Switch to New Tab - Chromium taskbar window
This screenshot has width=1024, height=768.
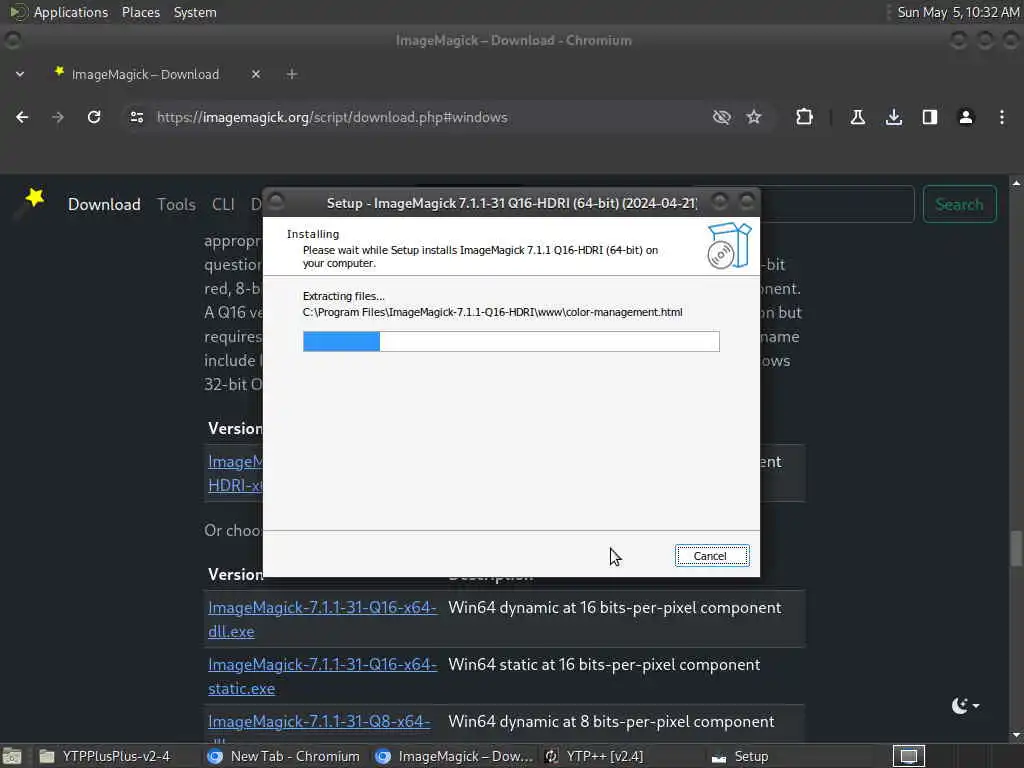(x=283, y=756)
